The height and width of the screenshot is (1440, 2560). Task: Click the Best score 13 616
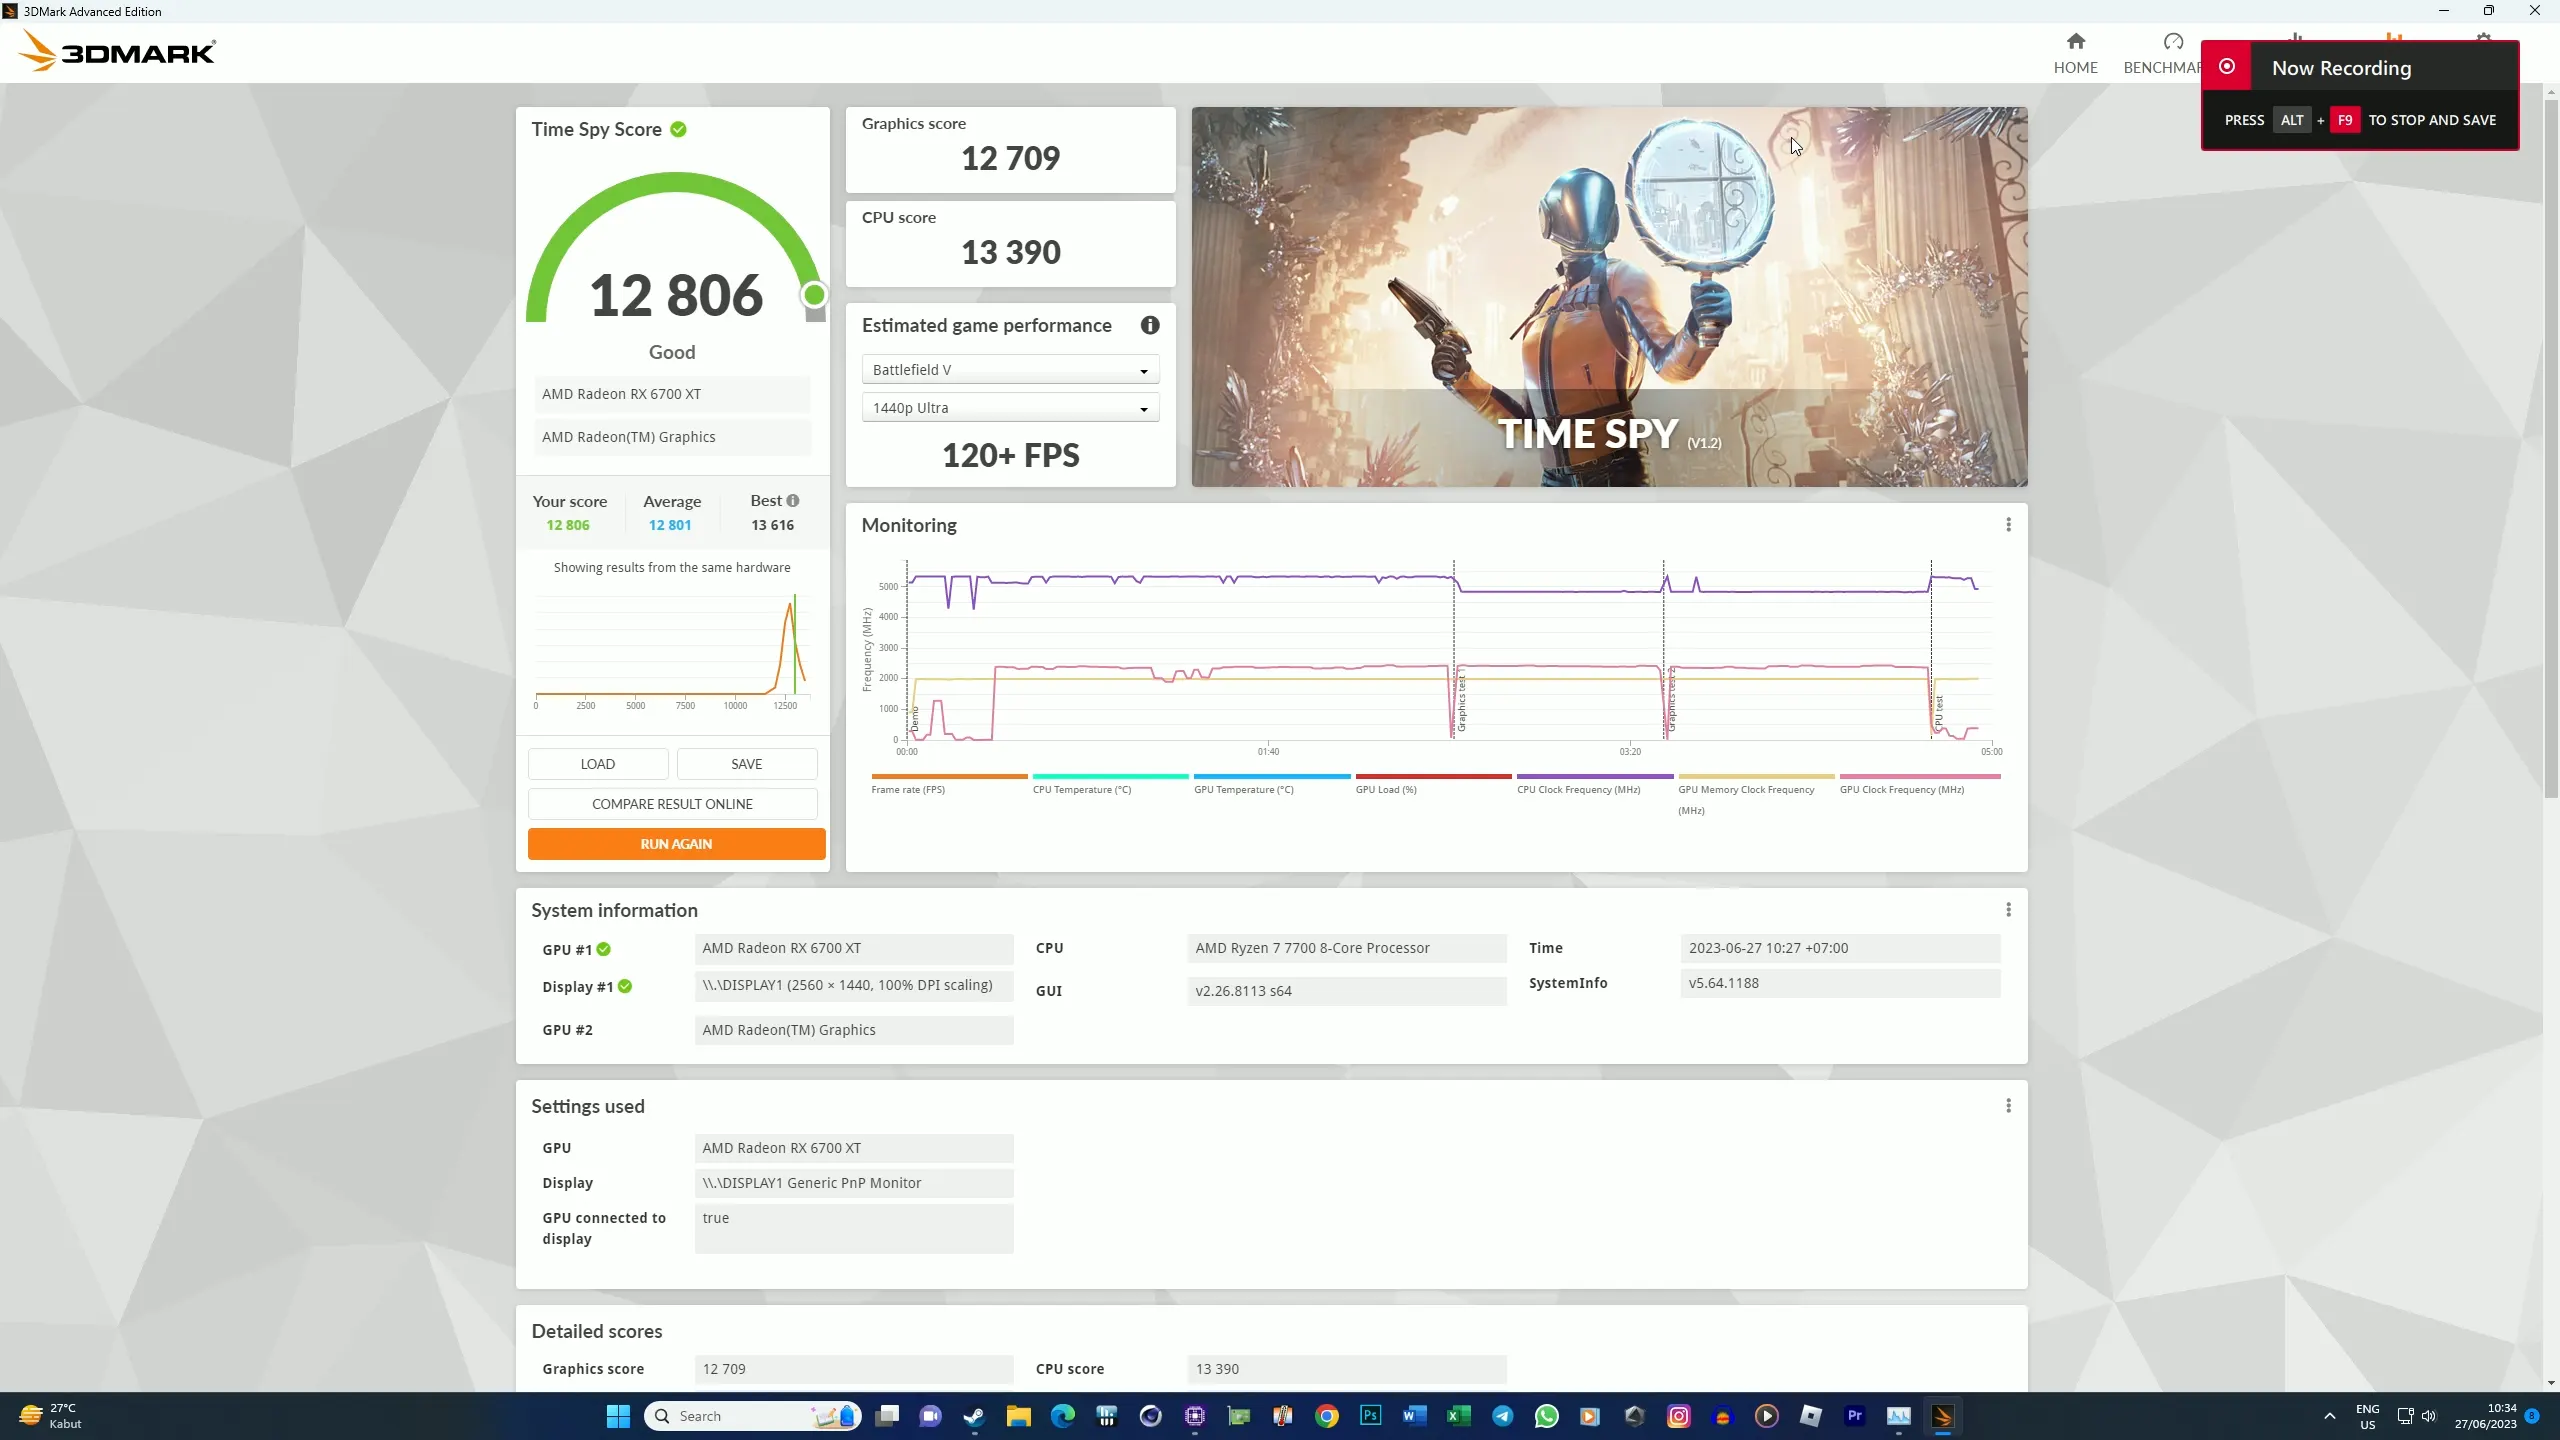coord(772,525)
